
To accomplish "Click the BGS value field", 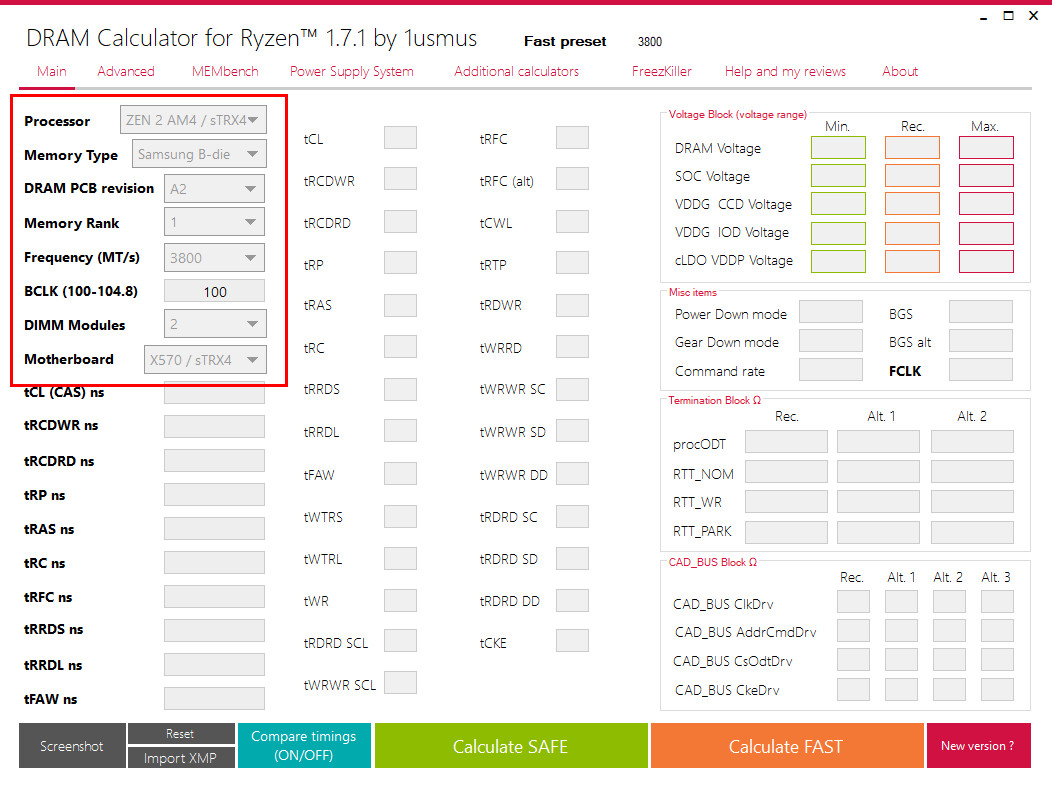I will click(x=981, y=312).
